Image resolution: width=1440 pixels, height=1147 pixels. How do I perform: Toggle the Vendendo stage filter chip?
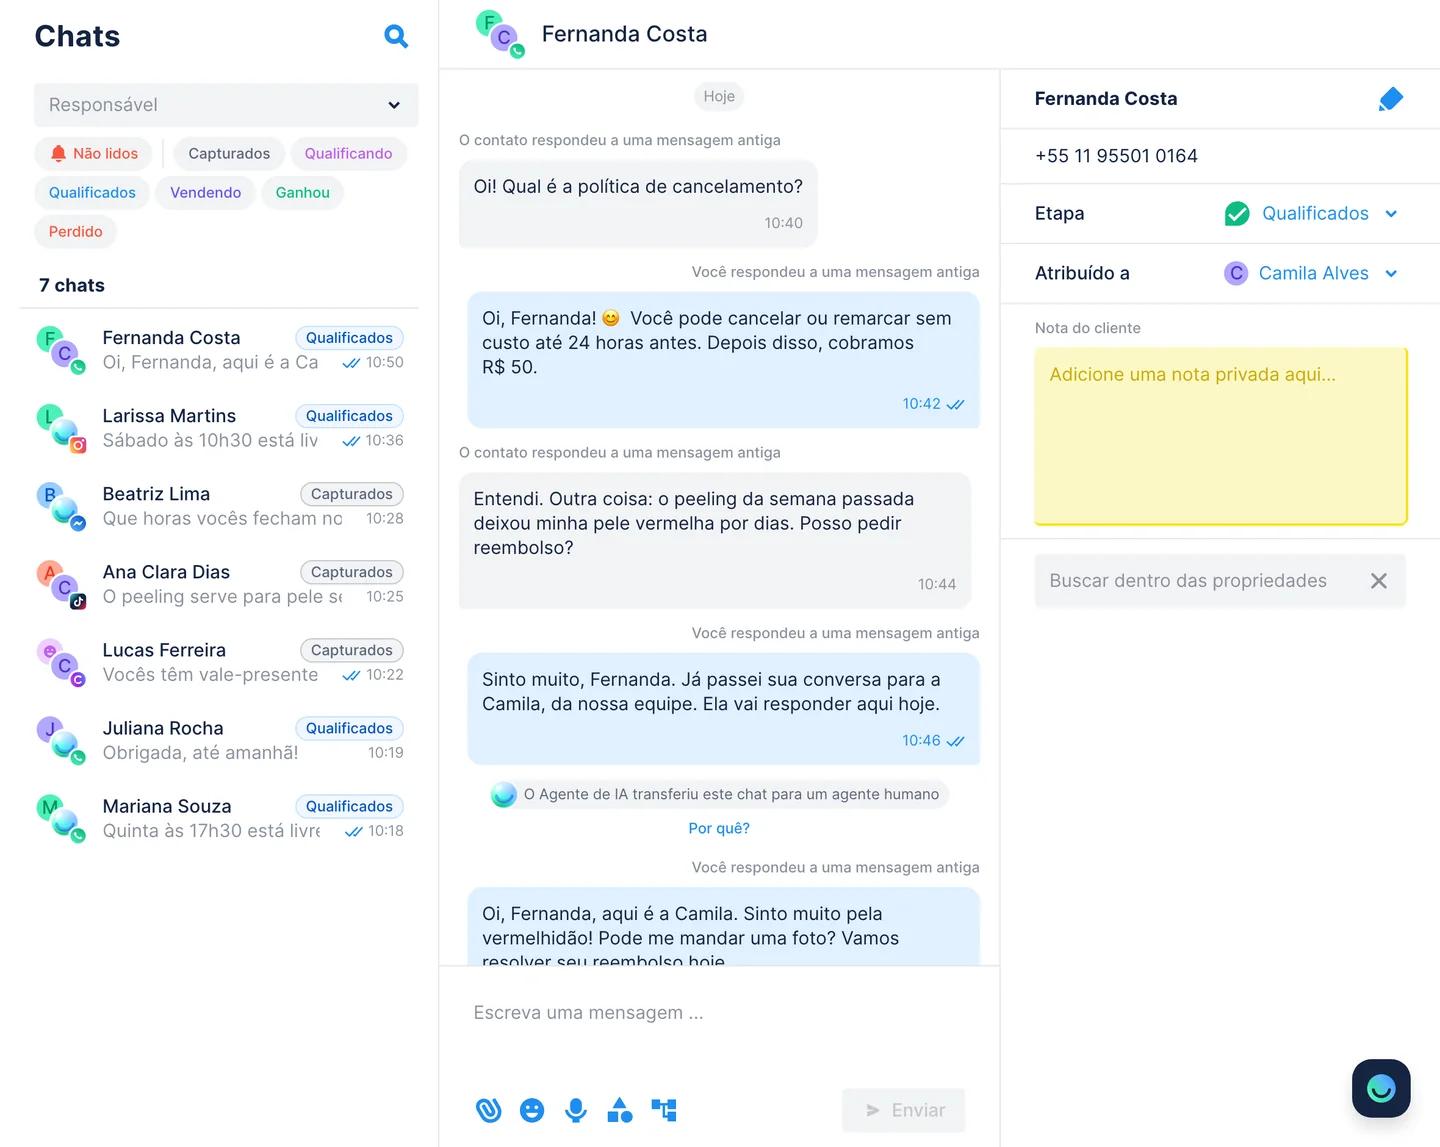click(x=205, y=192)
